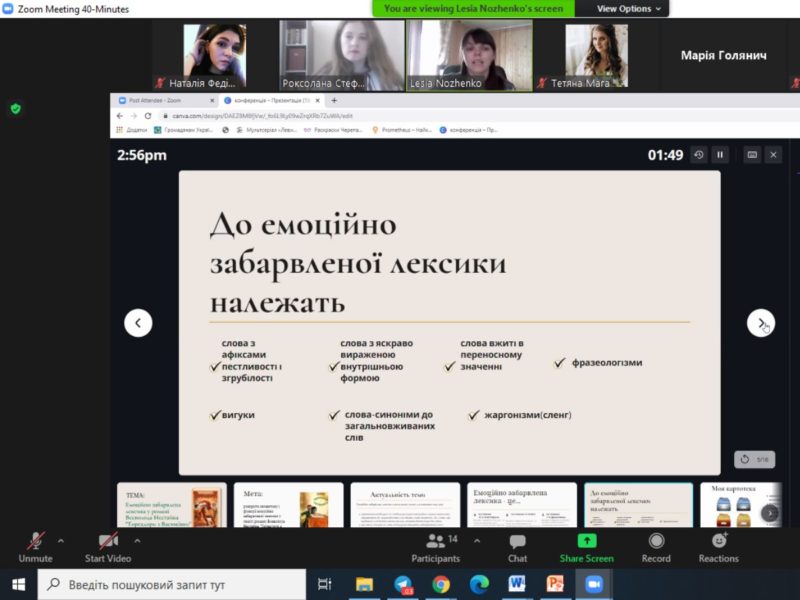The height and width of the screenshot is (600, 800).
Task: Go to the next slide
Action: point(761,323)
